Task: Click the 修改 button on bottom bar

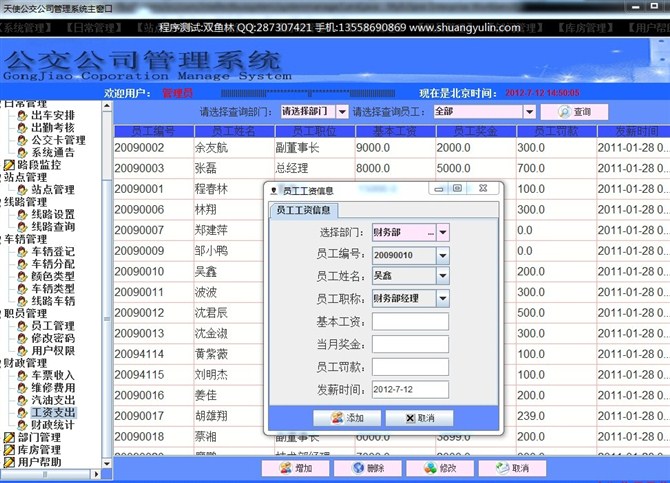Action: pos(440,468)
